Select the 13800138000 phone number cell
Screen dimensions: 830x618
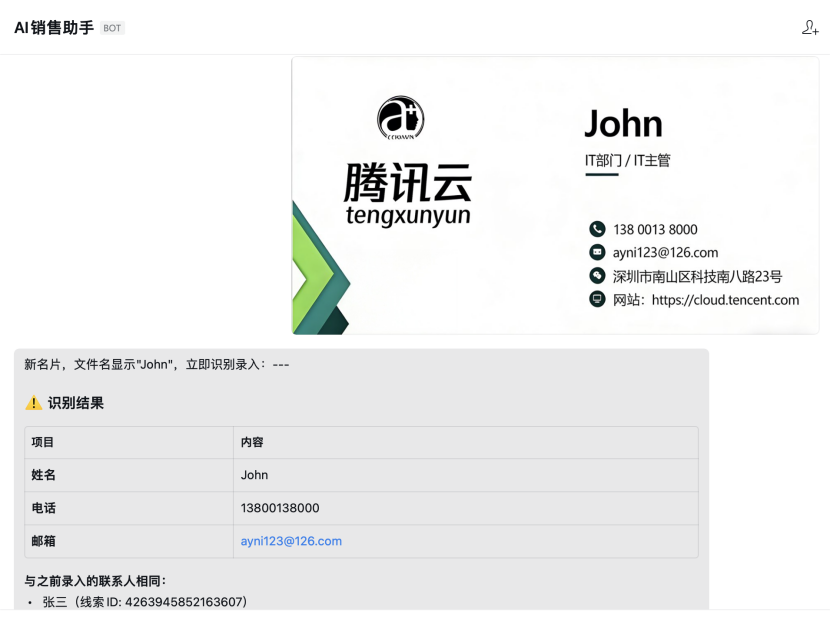[x=280, y=508]
